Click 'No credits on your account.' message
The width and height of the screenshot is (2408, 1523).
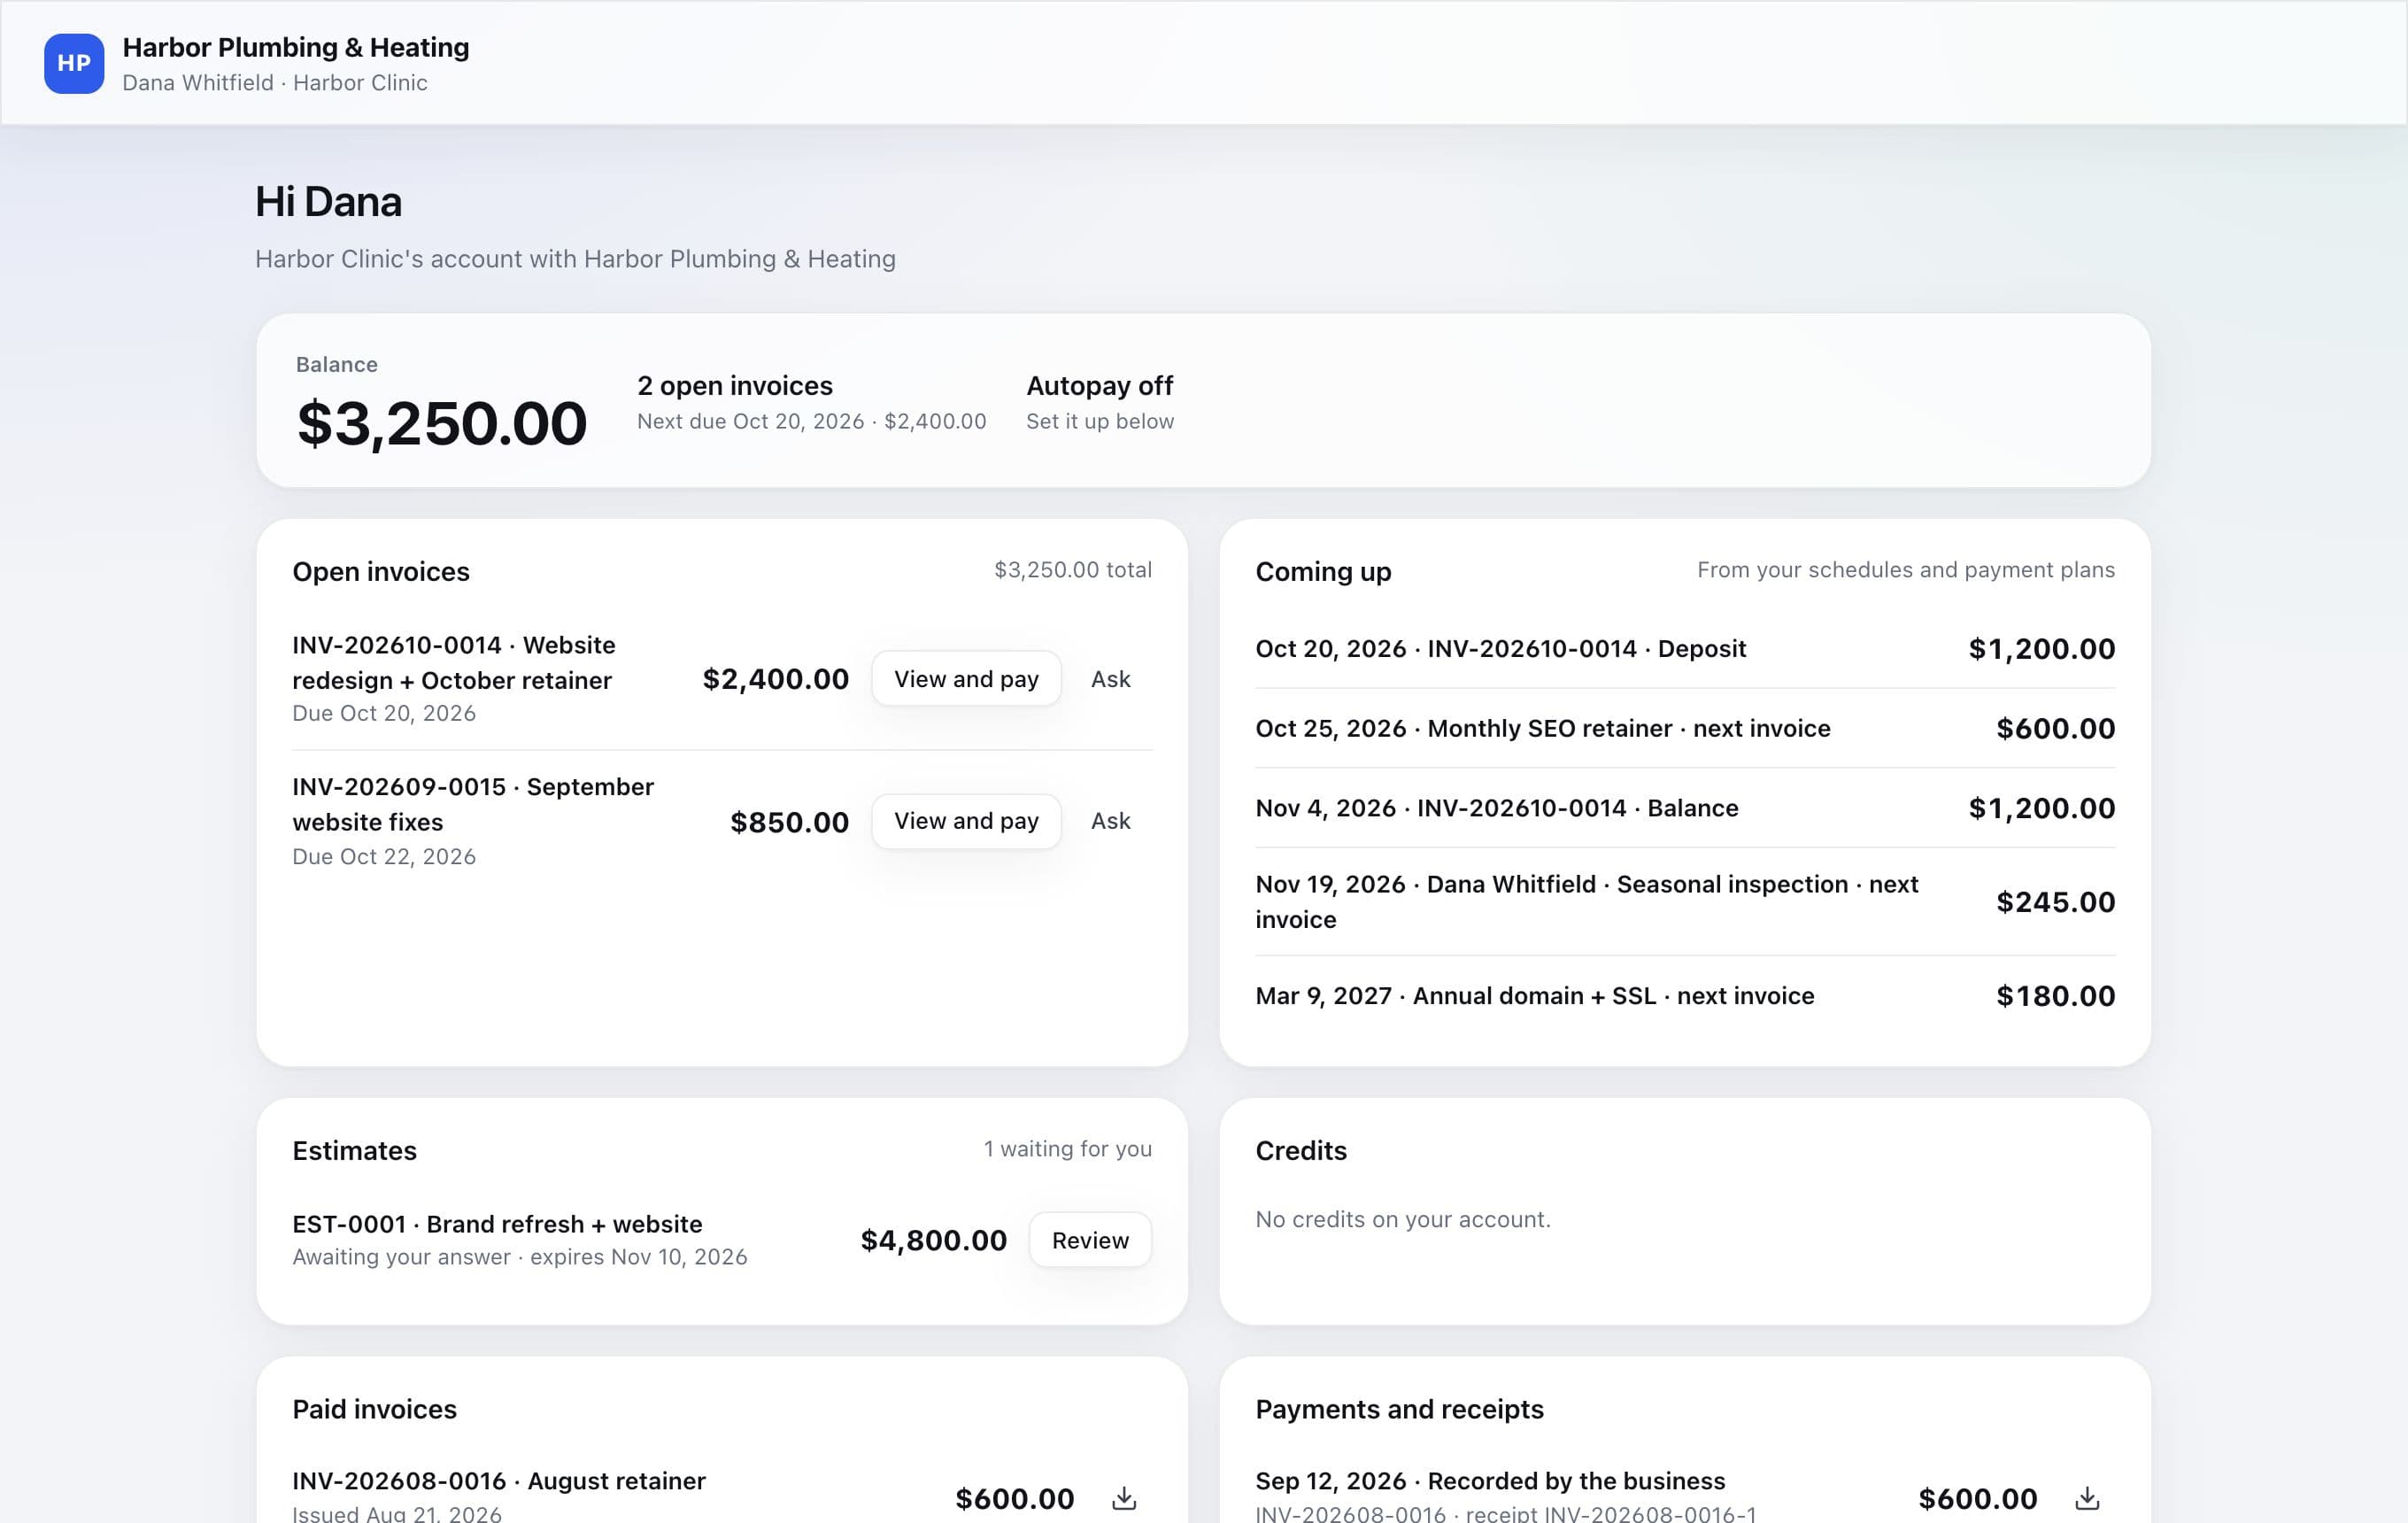point(1403,1220)
